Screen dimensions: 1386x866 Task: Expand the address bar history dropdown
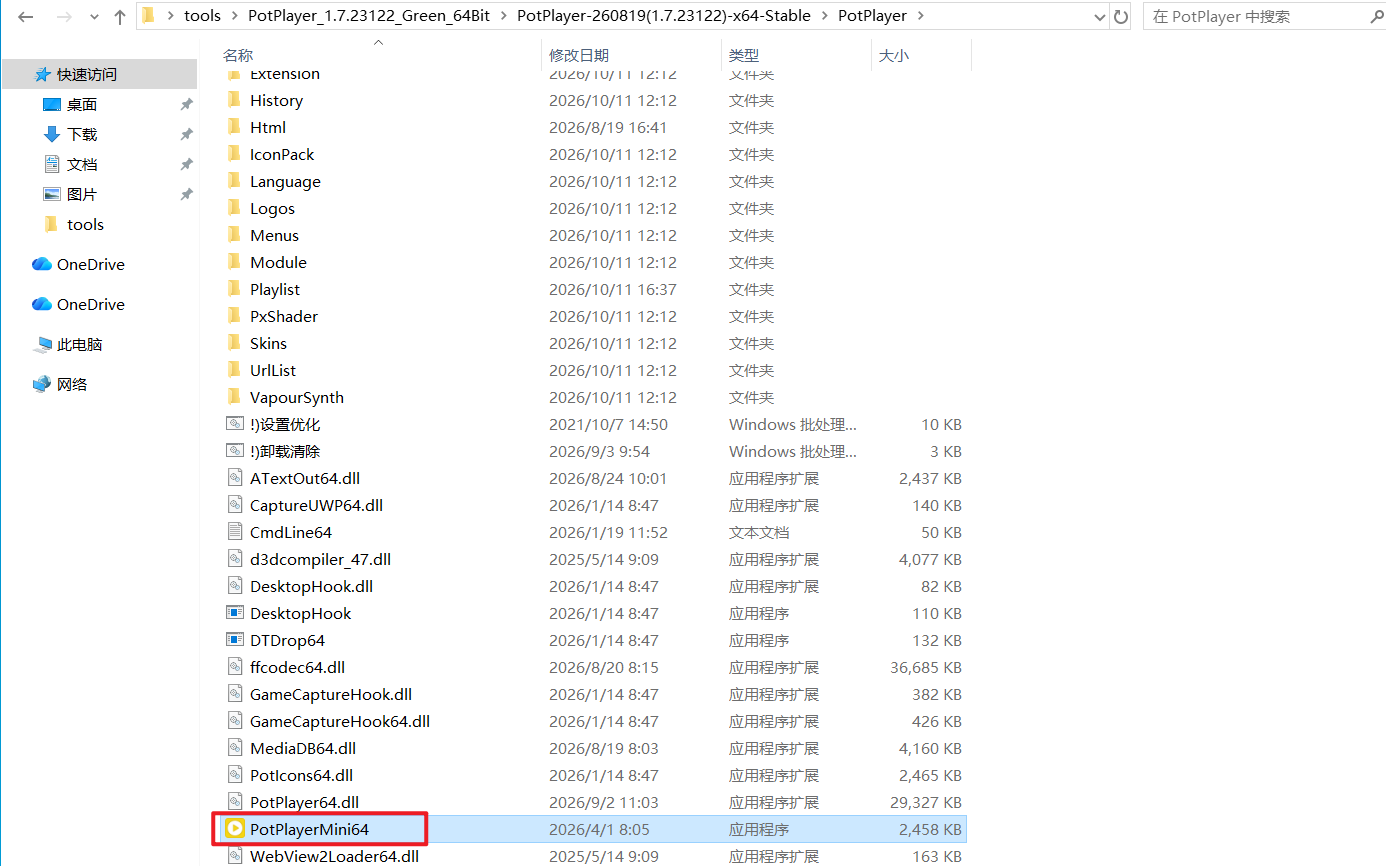point(1100,16)
